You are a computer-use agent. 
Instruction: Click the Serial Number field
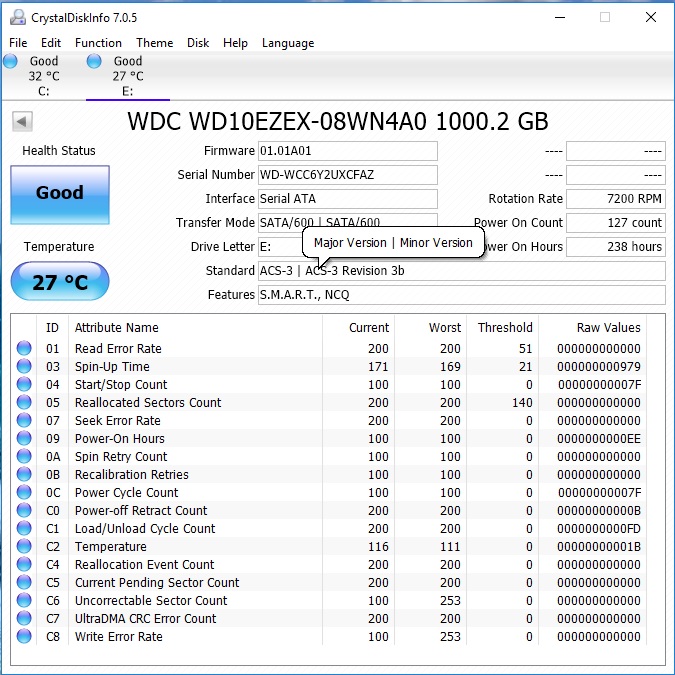(x=348, y=175)
